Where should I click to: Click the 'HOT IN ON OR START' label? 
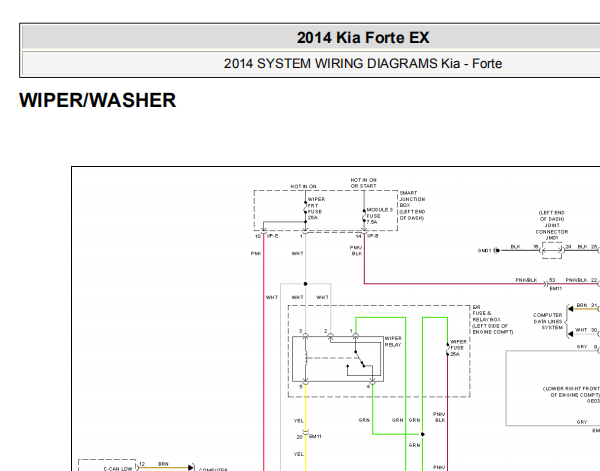[x=363, y=183]
